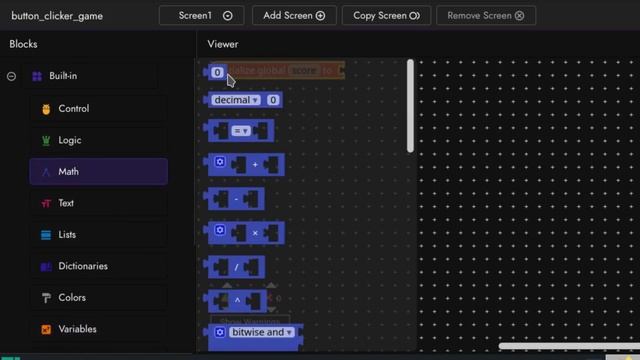Click the Control category icon
The width and height of the screenshot is (640, 360).
(46, 109)
